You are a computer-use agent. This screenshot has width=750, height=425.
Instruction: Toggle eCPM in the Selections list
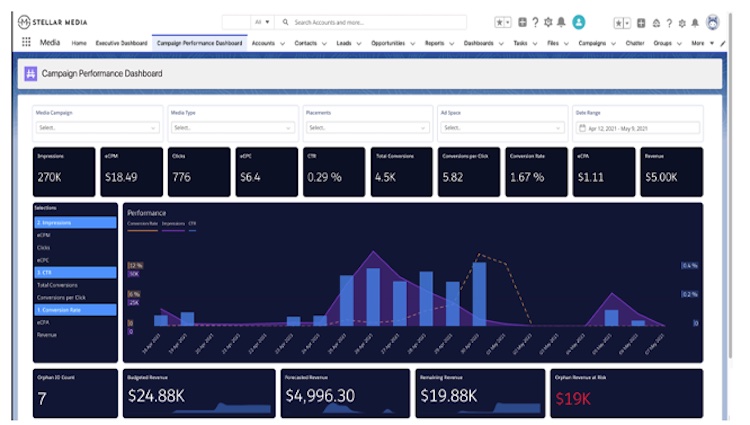point(43,234)
